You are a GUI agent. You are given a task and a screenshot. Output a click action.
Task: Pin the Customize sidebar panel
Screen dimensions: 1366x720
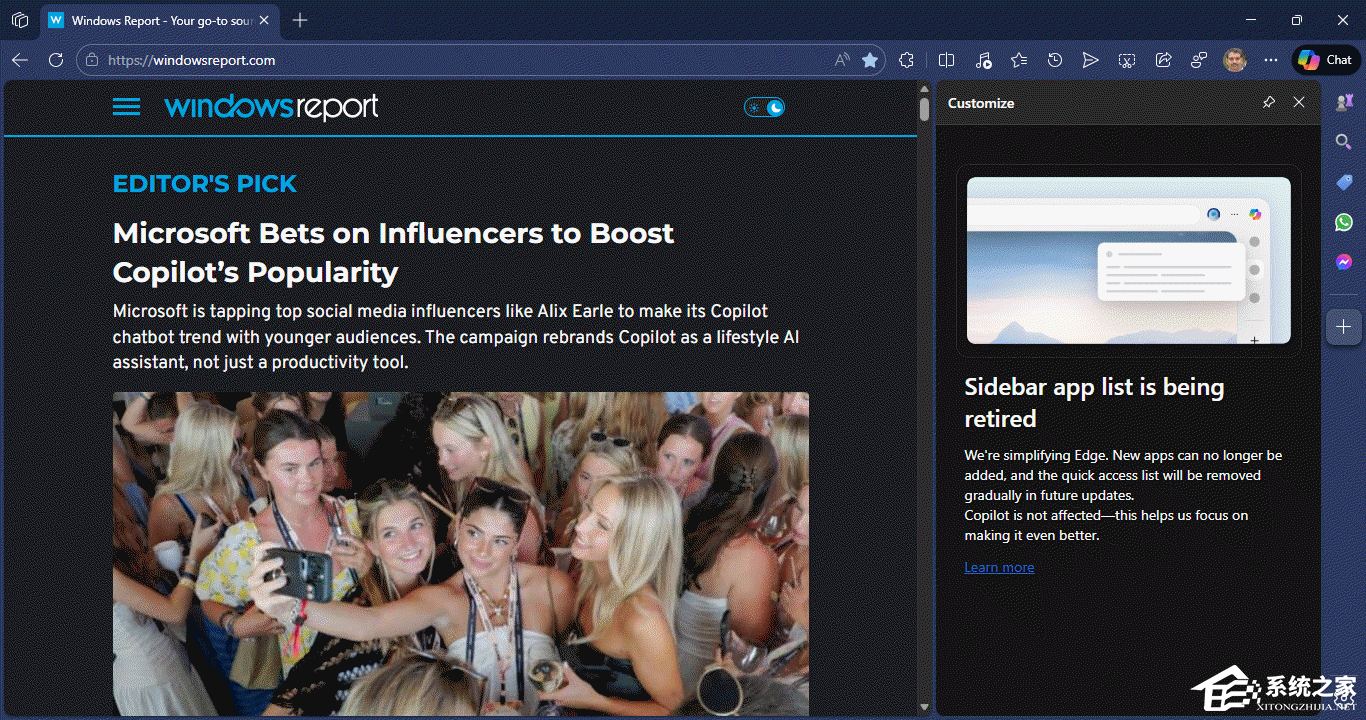[x=1268, y=102]
